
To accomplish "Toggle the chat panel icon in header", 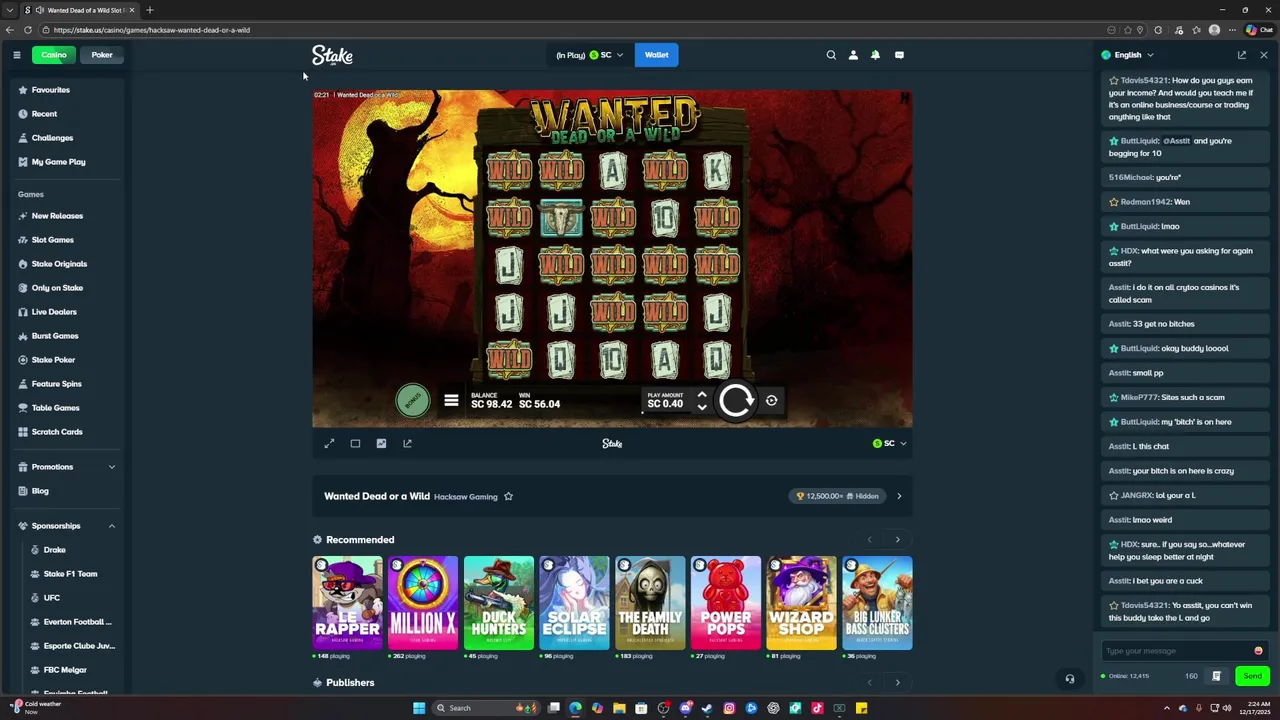I will click(899, 55).
